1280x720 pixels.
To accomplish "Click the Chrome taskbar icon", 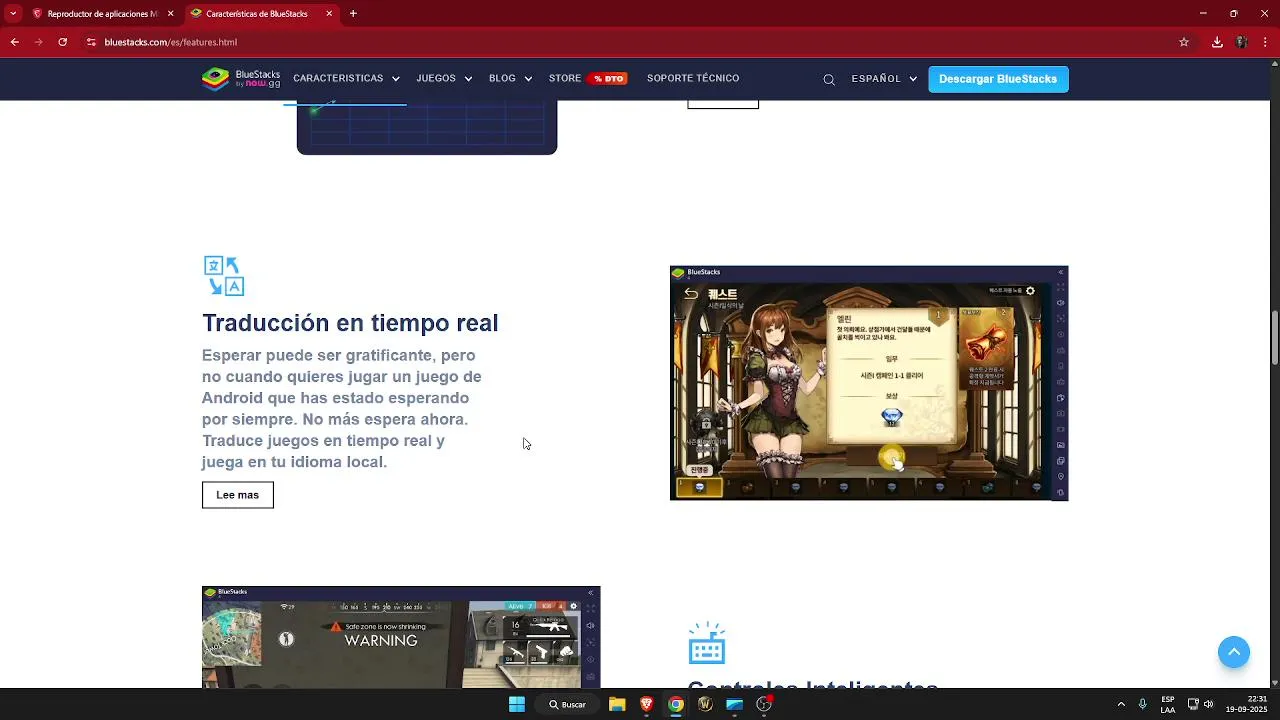I will [x=676, y=704].
